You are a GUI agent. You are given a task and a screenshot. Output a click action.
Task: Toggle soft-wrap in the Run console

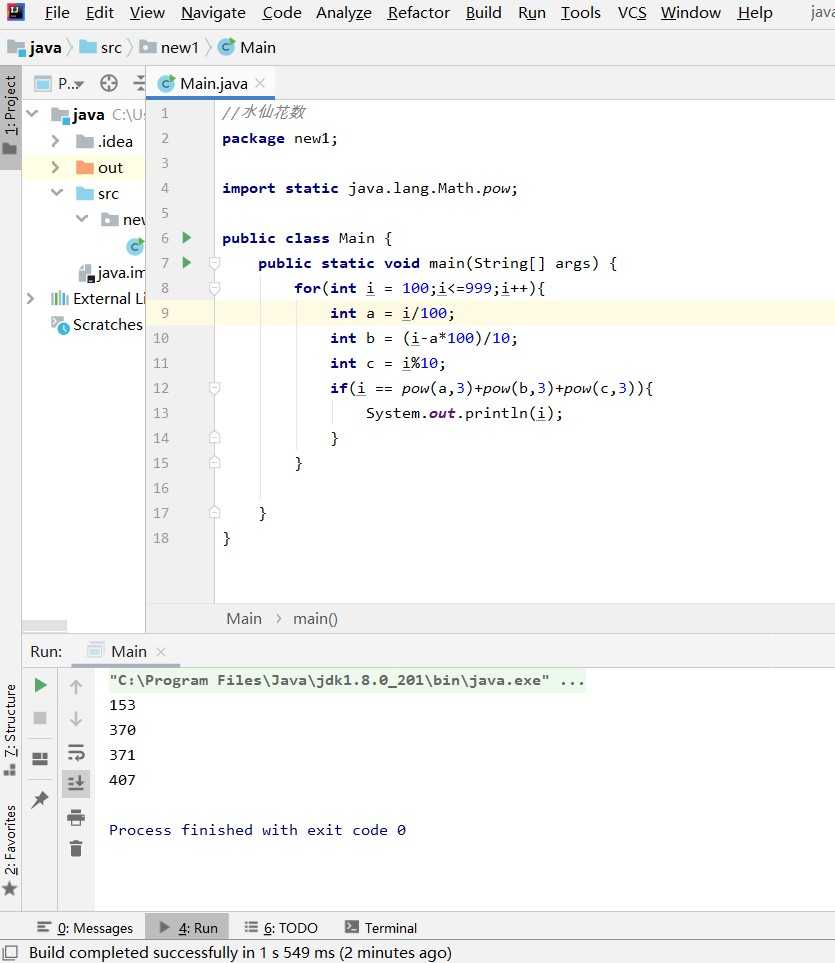click(76, 752)
